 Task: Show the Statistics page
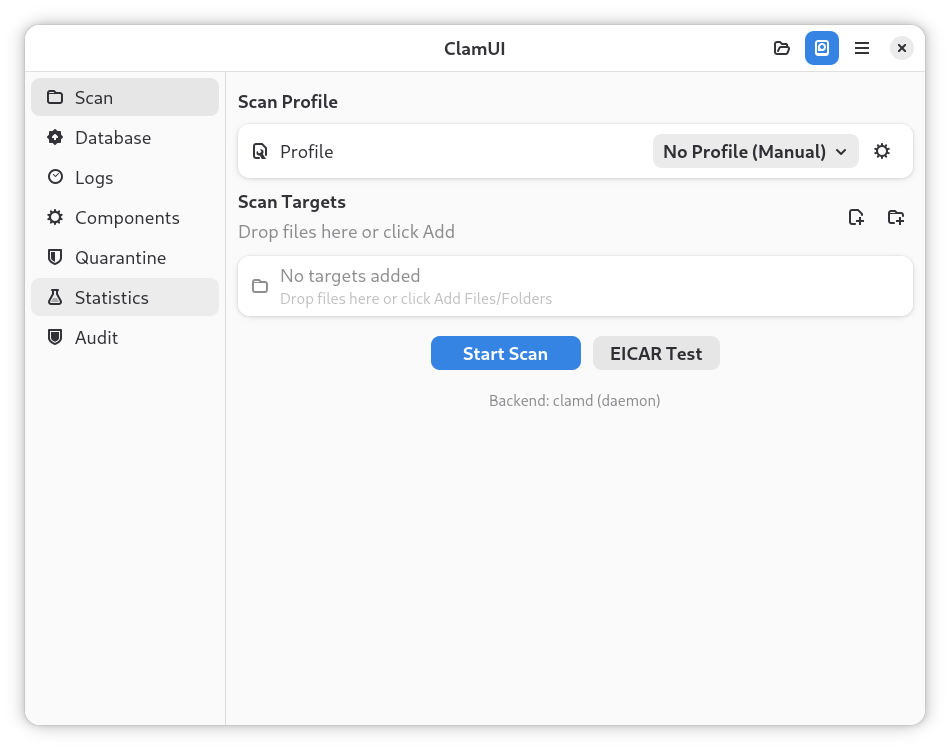coord(125,297)
